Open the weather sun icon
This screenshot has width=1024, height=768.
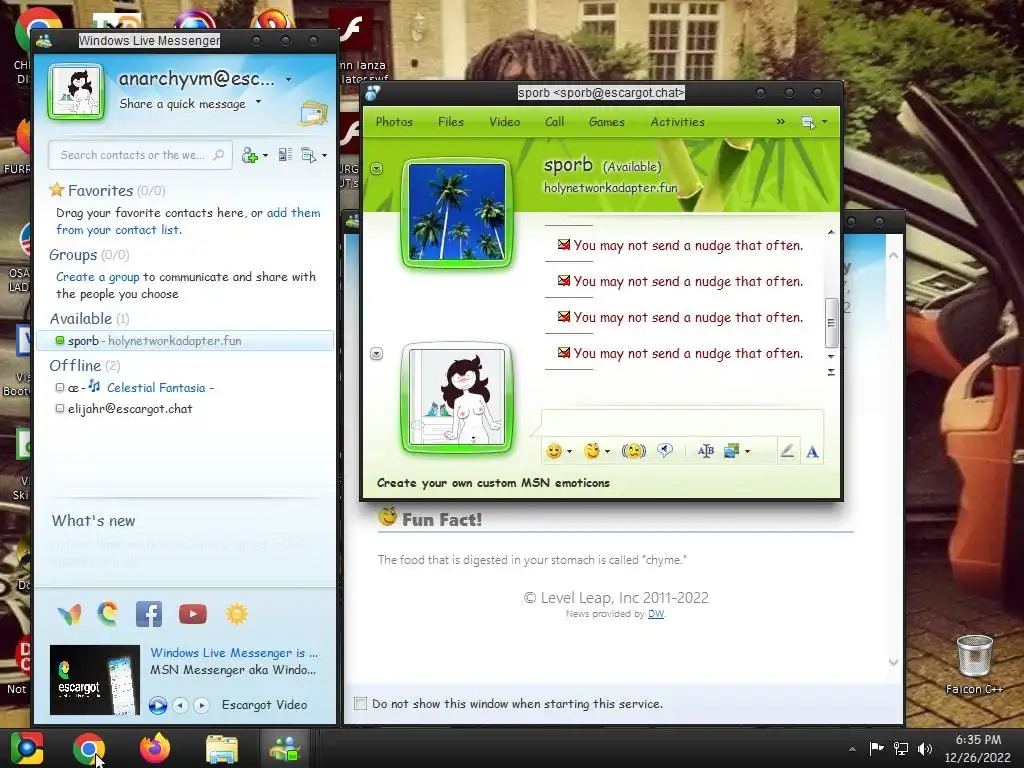(236, 614)
